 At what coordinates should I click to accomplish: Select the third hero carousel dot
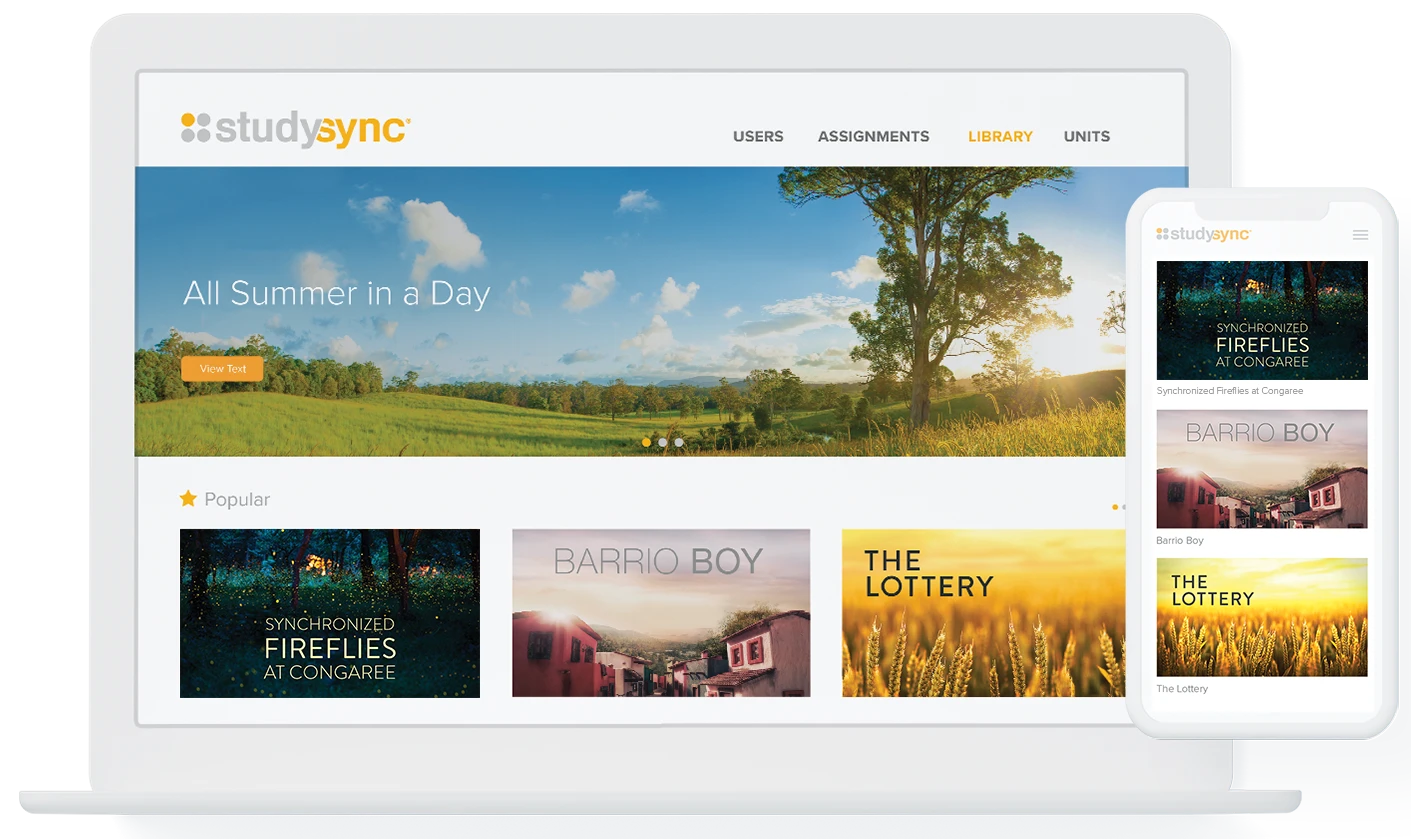click(679, 442)
